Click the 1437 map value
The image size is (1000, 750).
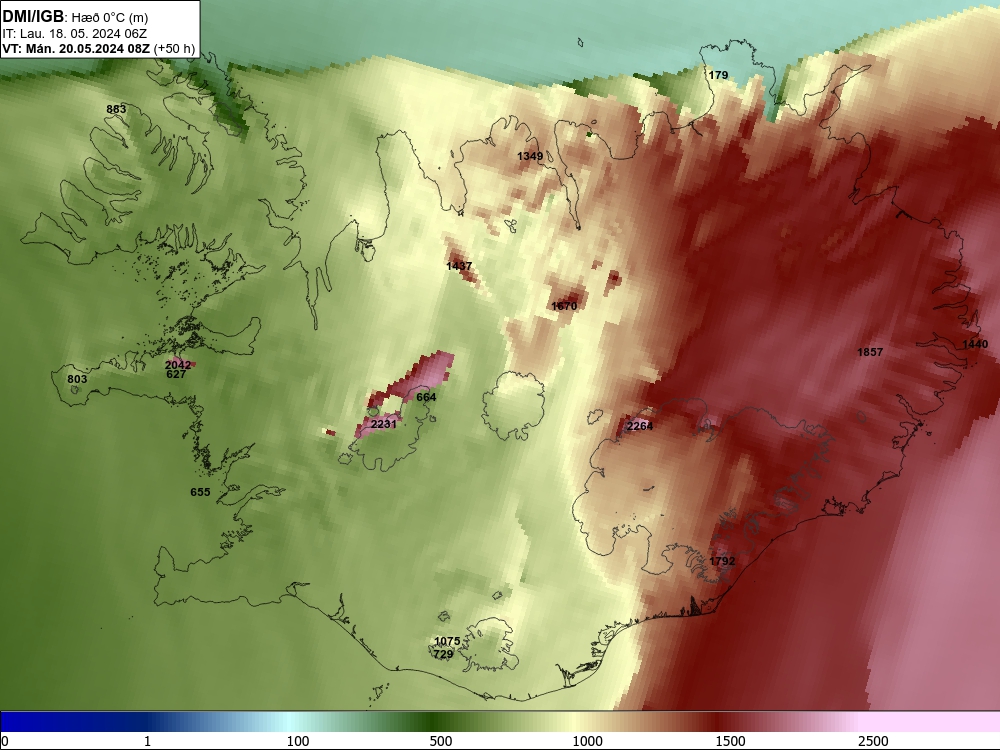459,266
